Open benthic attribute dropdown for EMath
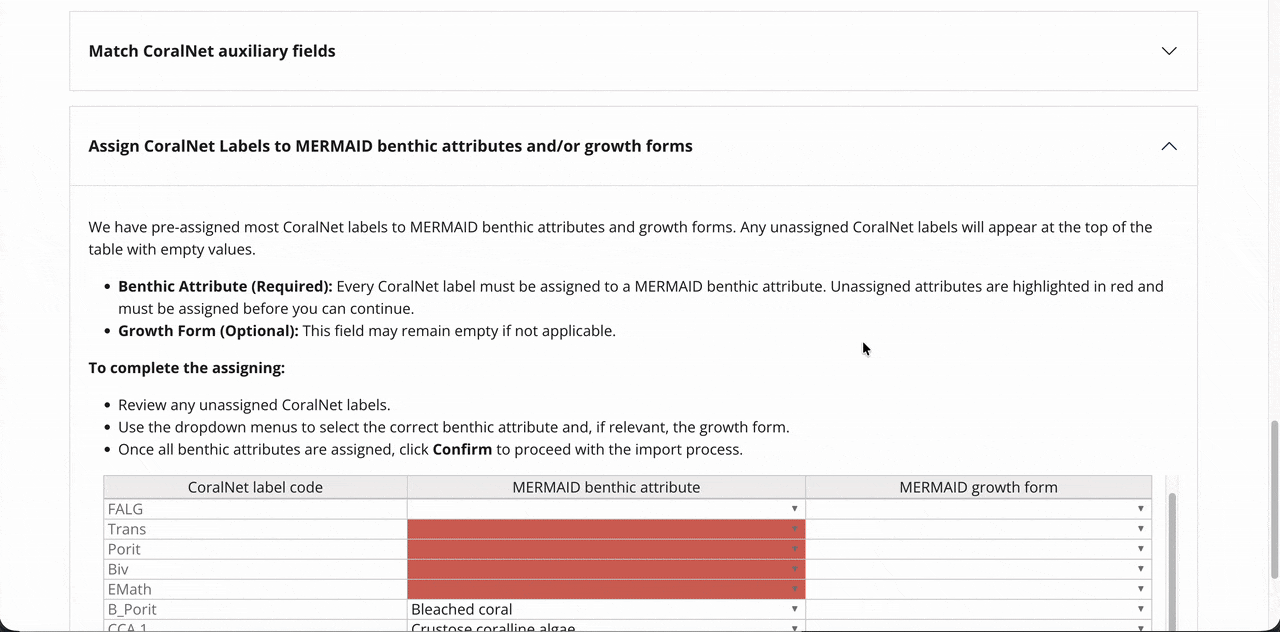 click(x=795, y=589)
